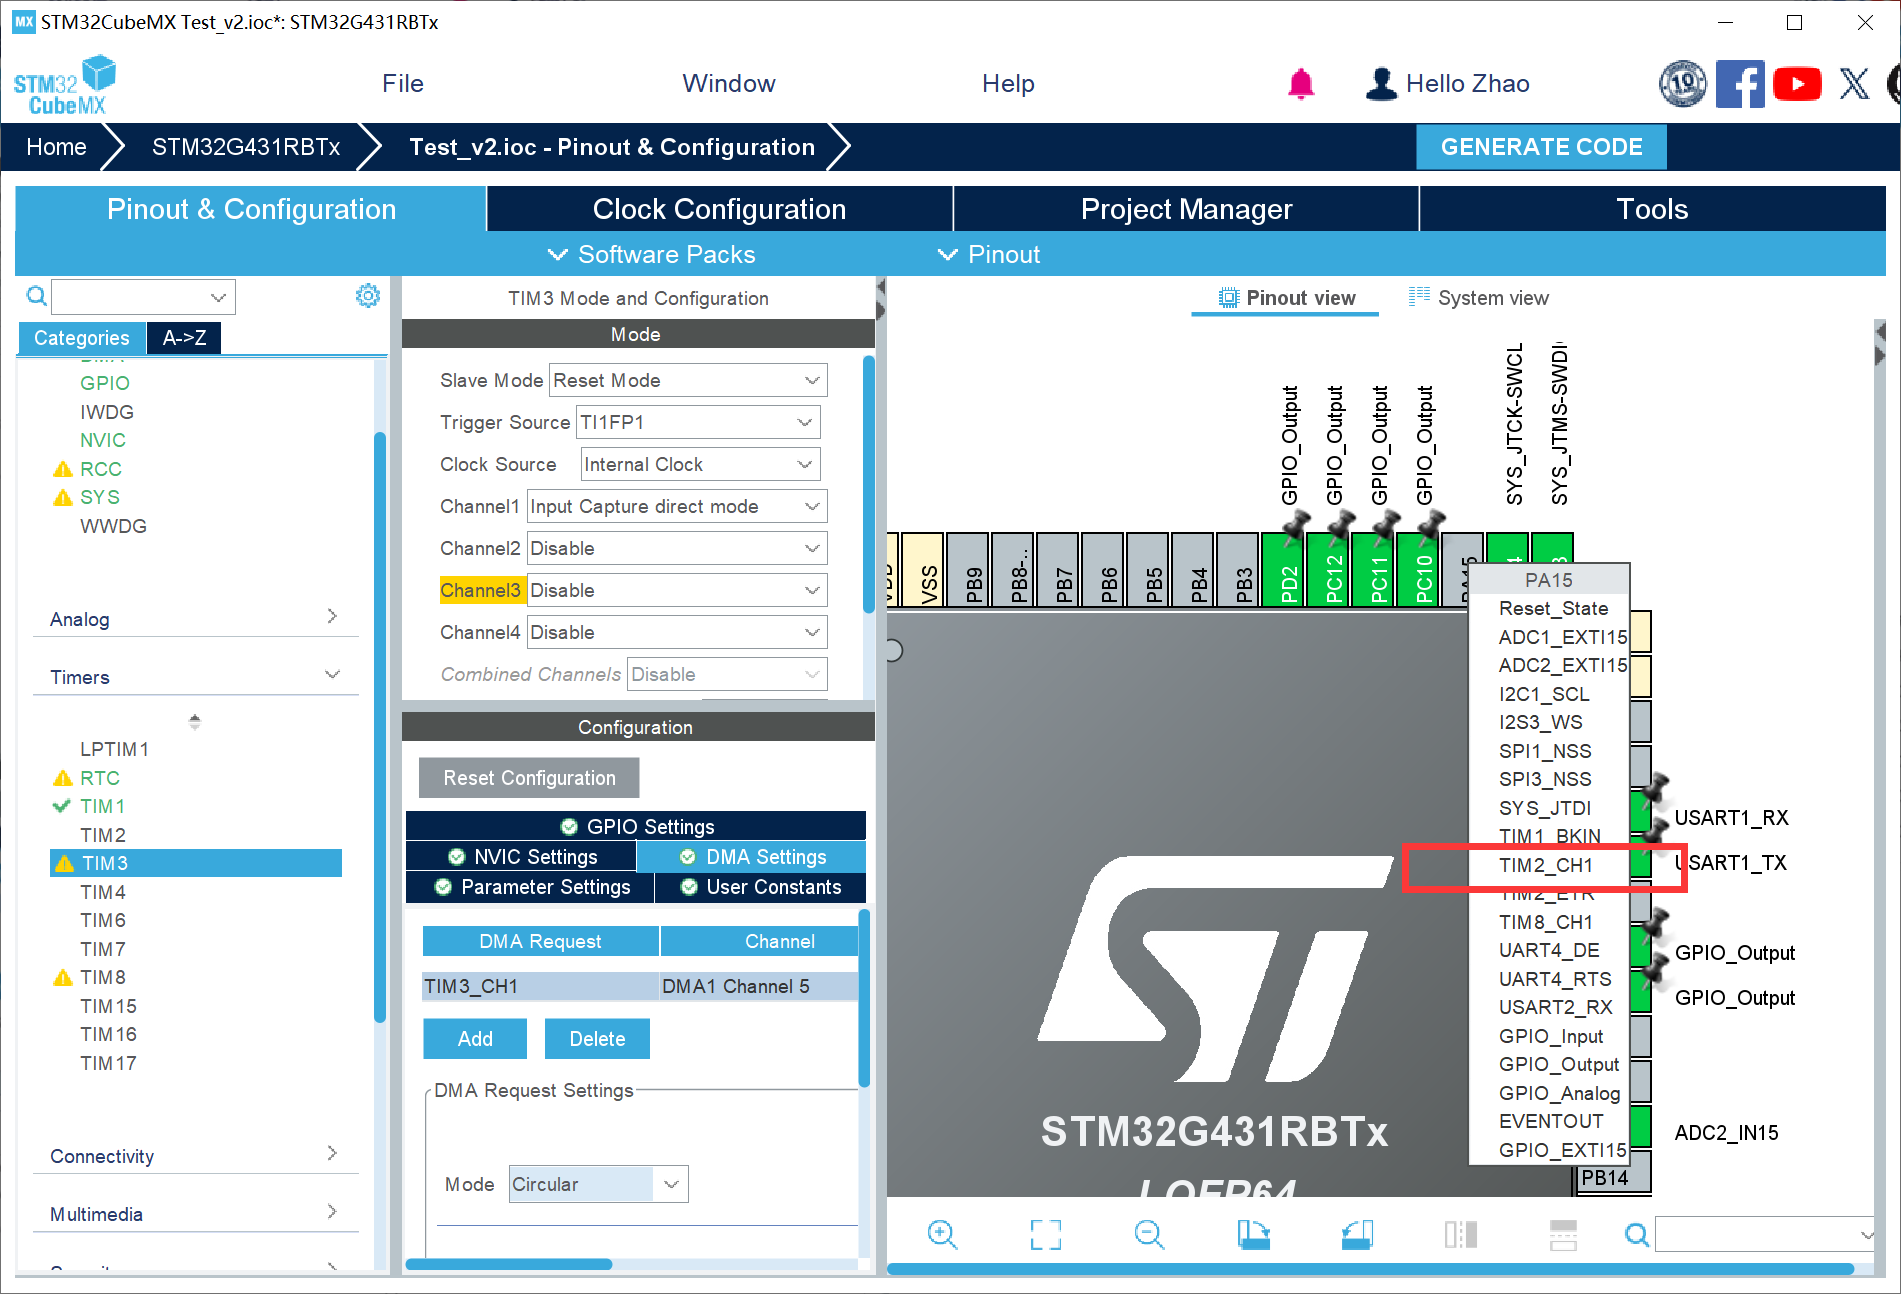
Task: Click the categories settings gear icon
Action: point(368,296)
